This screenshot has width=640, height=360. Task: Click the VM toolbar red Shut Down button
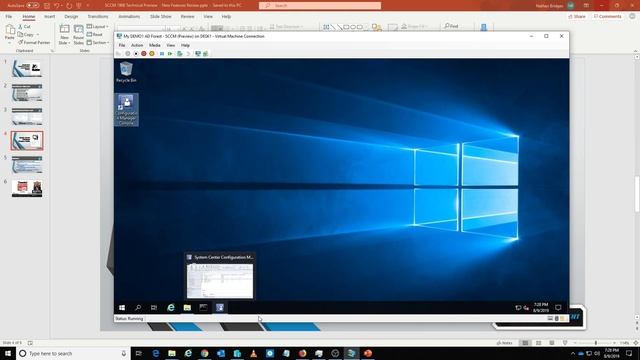pos(144,53)
